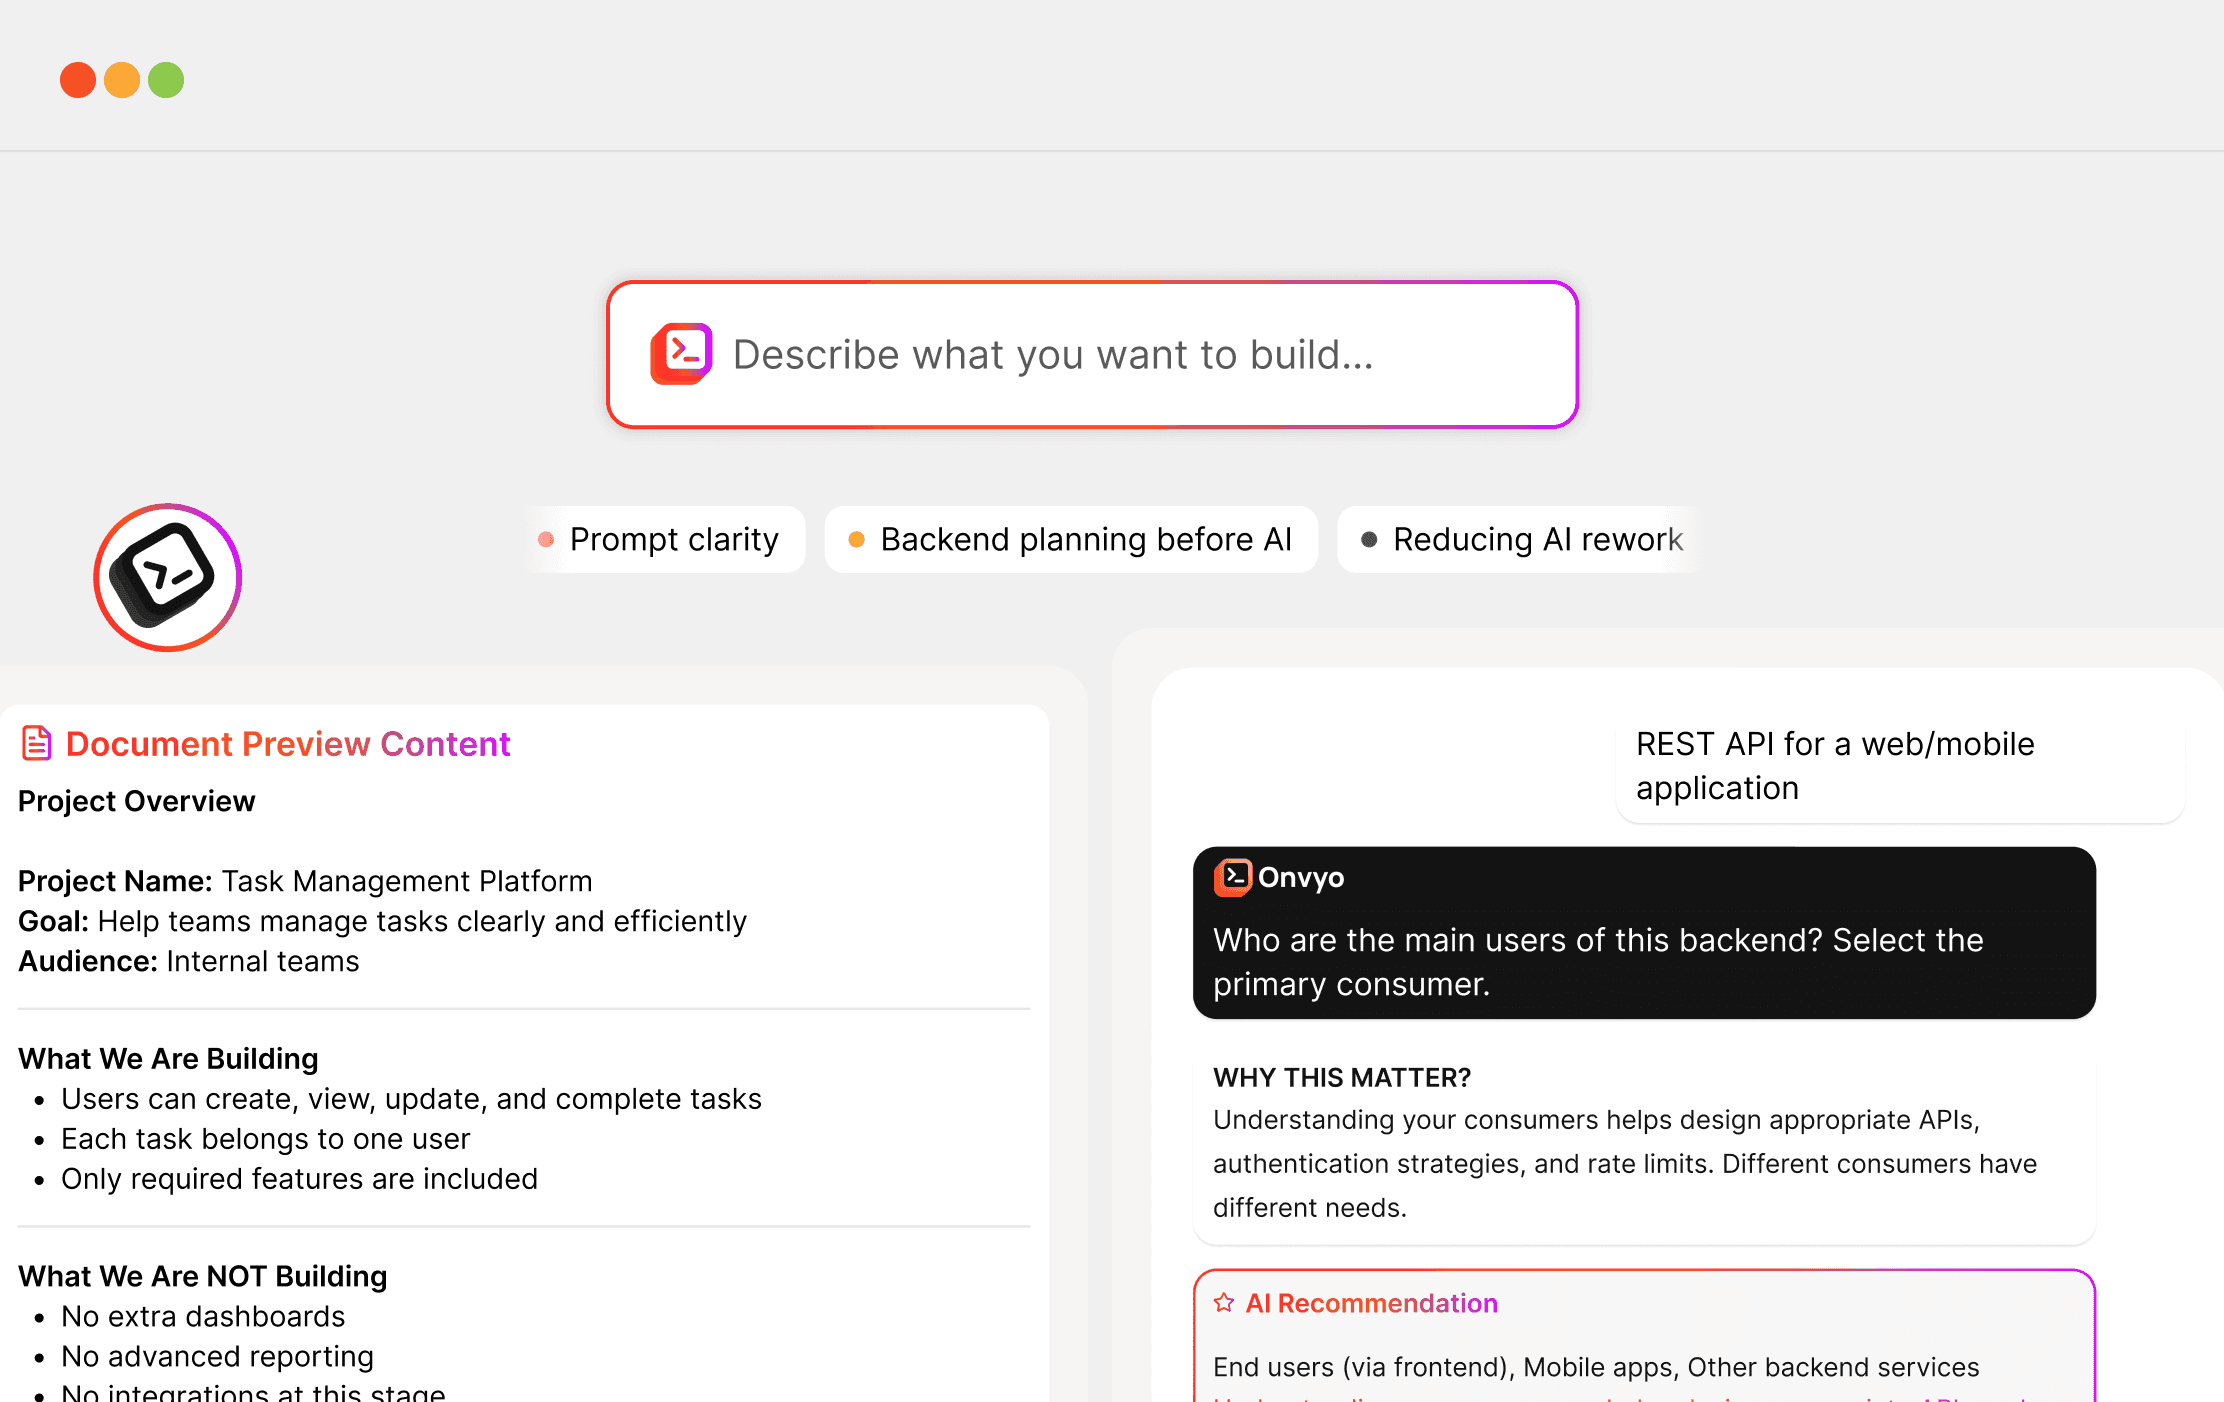The height and width of the screenshot is (1402, 2224).
Task: Switch to the AI Recommendation section
Action: (x=1370, y=1303)
